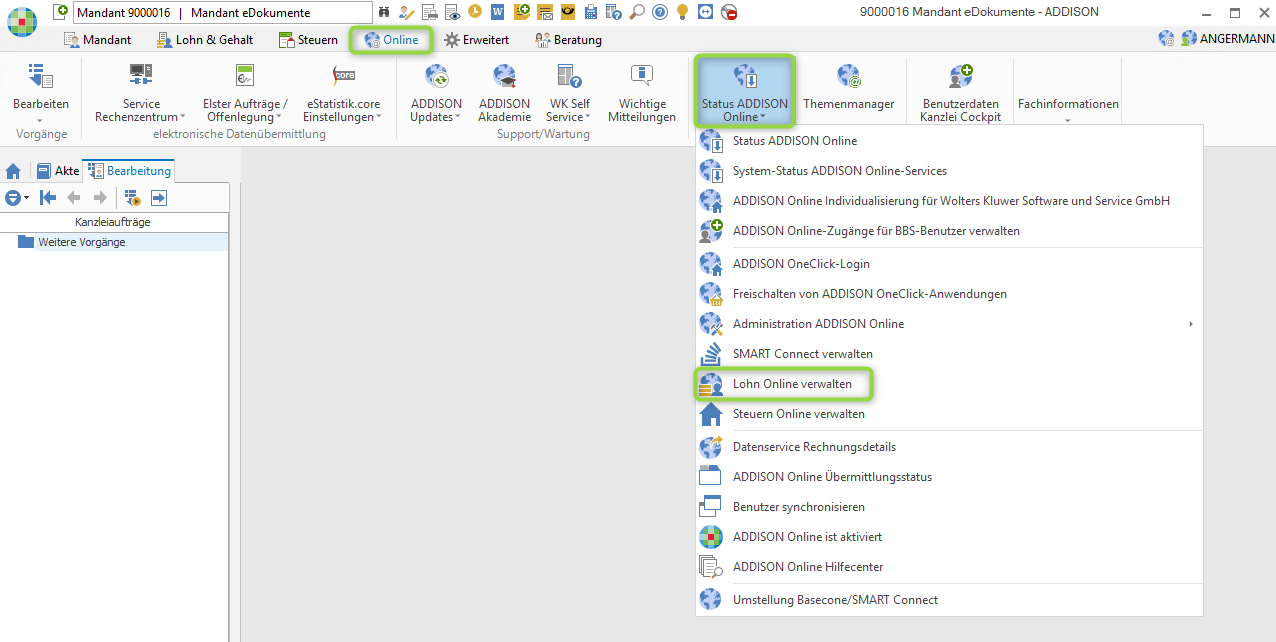Click the yellow clock icon
Image resolution: width=1276 pixels, height=642 pixels.
(x=474, y=12)
